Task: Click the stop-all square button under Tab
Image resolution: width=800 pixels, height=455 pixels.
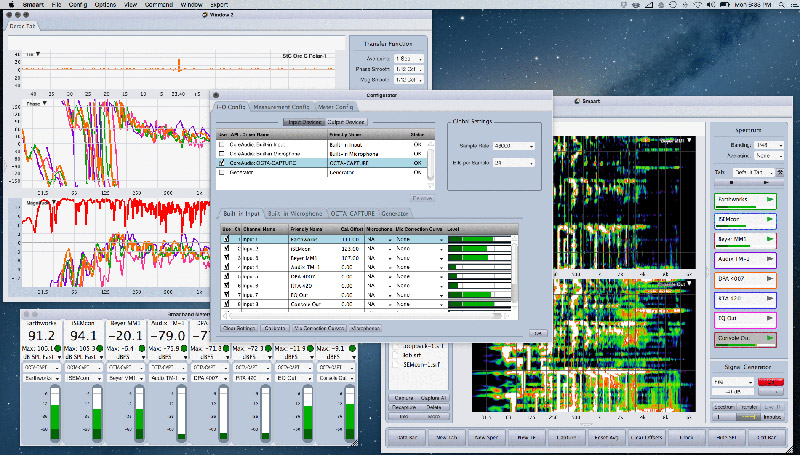Action: tap(731, 182)
